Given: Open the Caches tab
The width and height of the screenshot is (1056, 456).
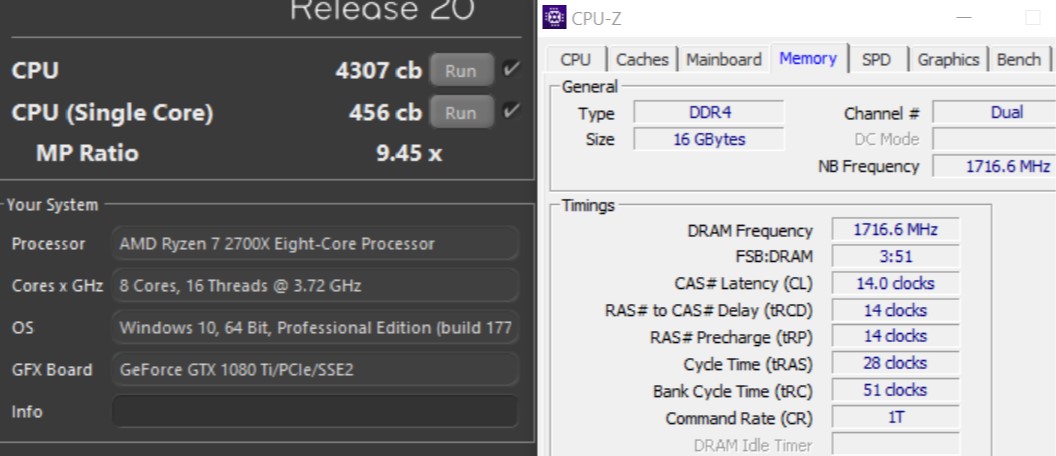Looking at the screenshot, I should tap(642, 60).
